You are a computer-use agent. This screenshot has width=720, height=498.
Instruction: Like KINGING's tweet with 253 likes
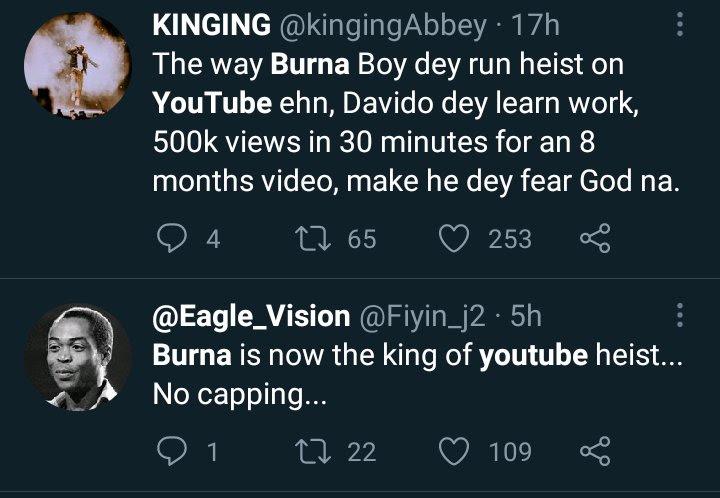click(x=457, y=239)
